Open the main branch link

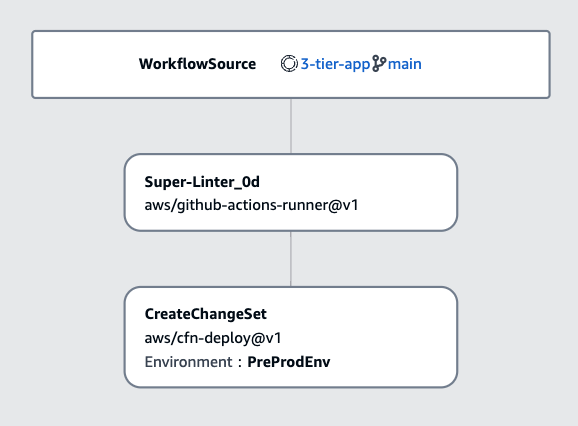pyautogui.click(x=404, y=64)
